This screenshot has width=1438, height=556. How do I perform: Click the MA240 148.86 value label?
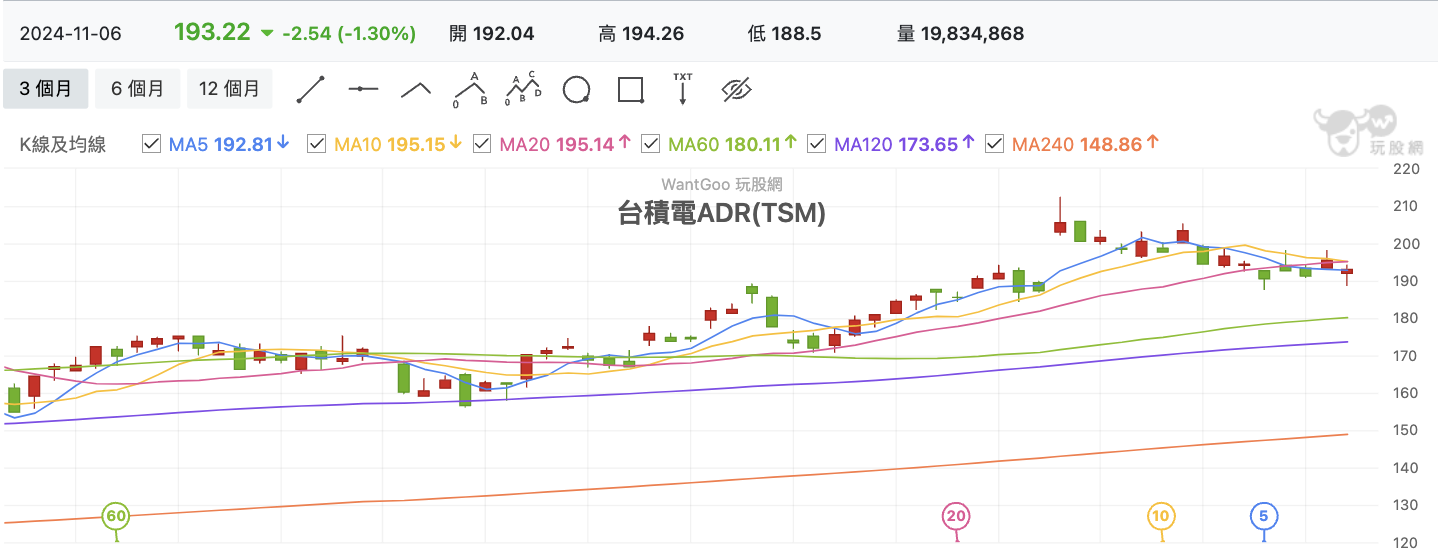[x=1085, y=144]
